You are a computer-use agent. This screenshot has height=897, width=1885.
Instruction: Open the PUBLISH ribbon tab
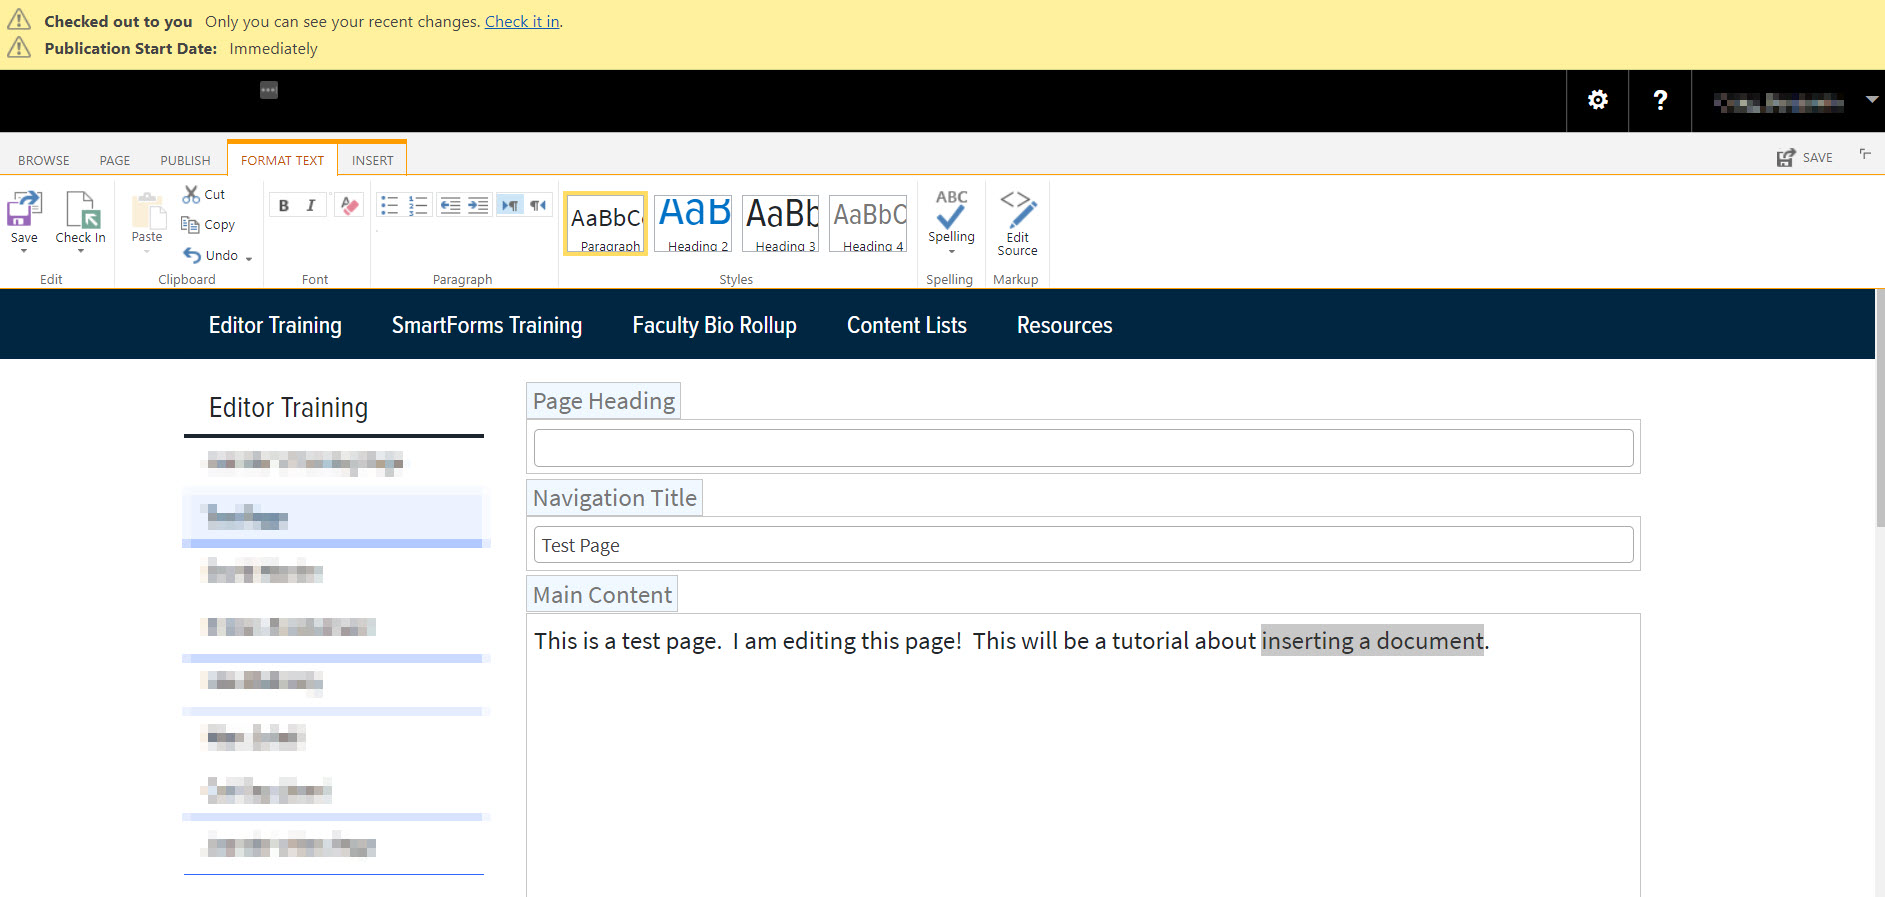point(185,160)
